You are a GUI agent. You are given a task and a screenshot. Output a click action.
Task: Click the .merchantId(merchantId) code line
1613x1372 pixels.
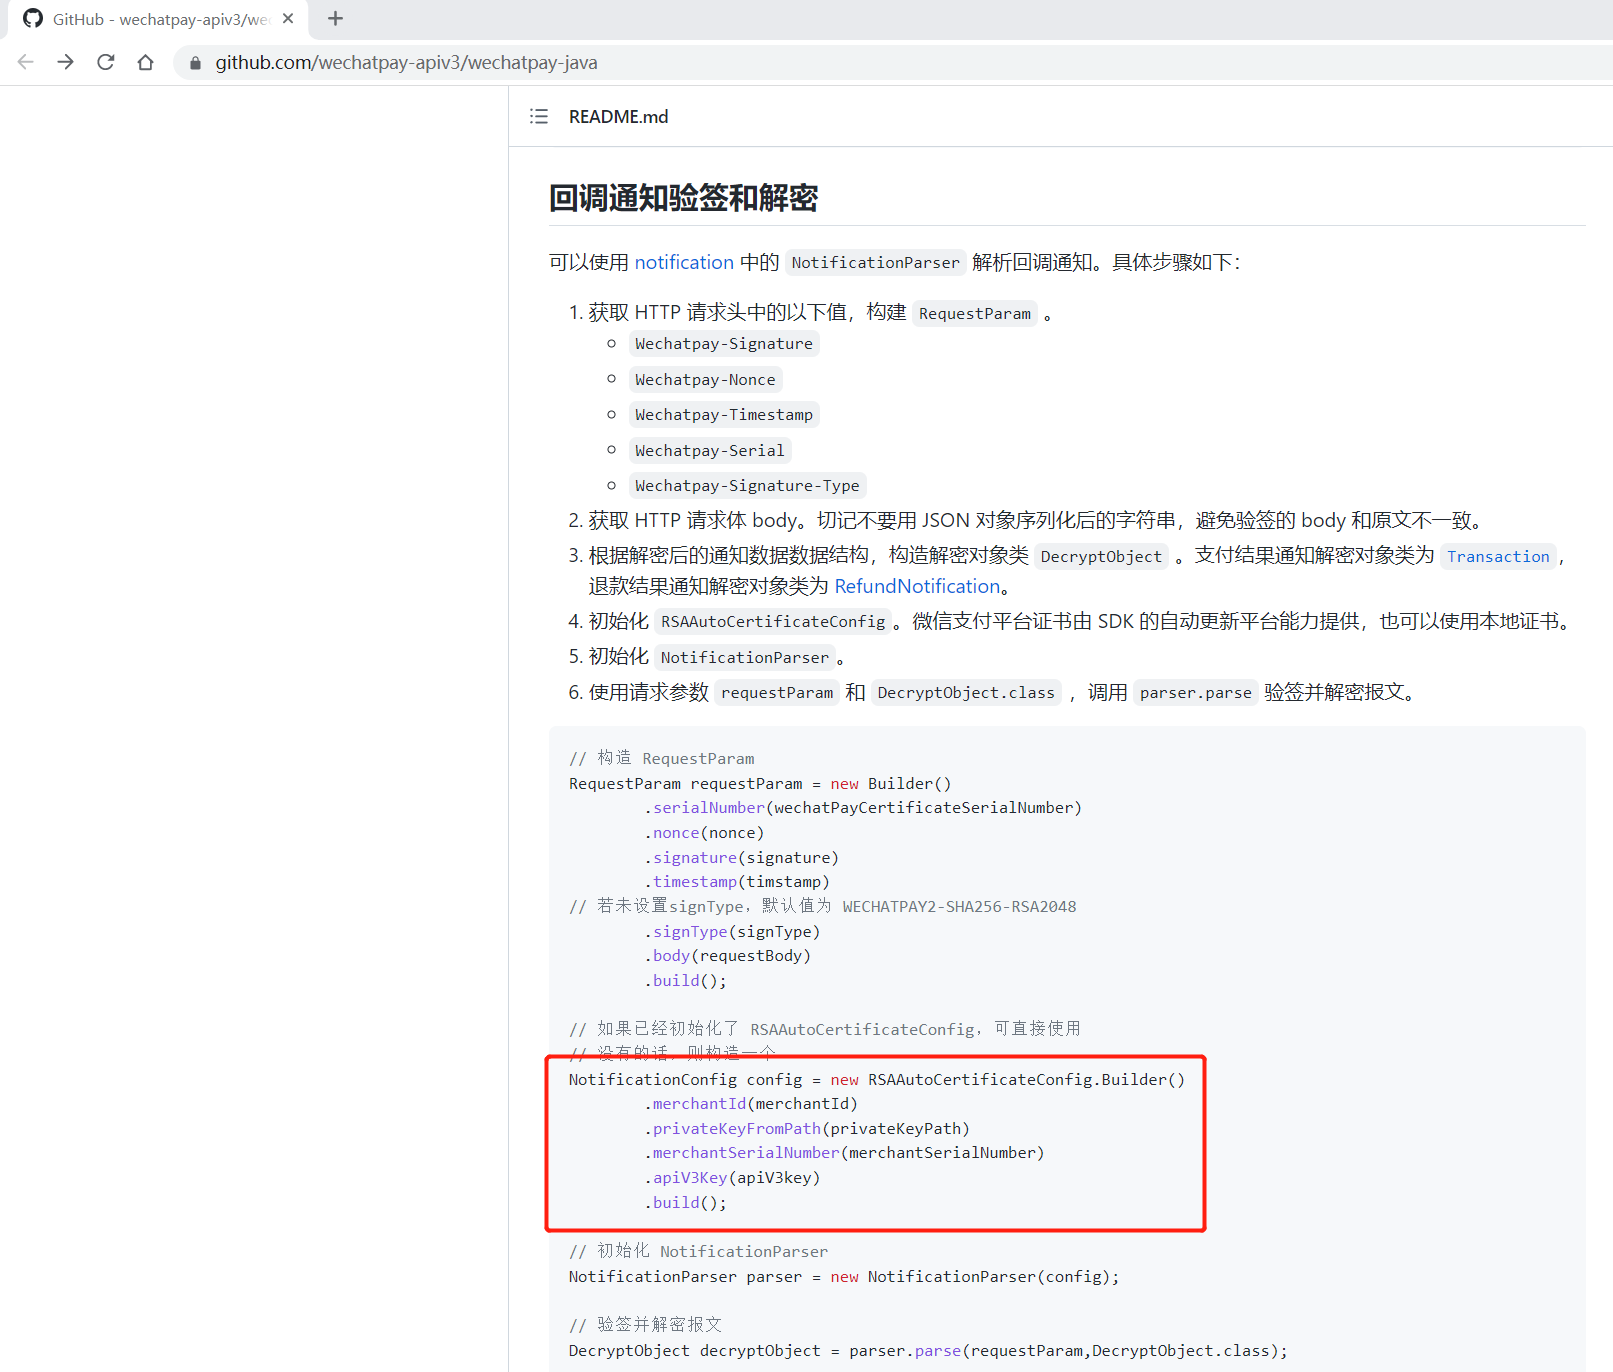tap(751, 1104)
